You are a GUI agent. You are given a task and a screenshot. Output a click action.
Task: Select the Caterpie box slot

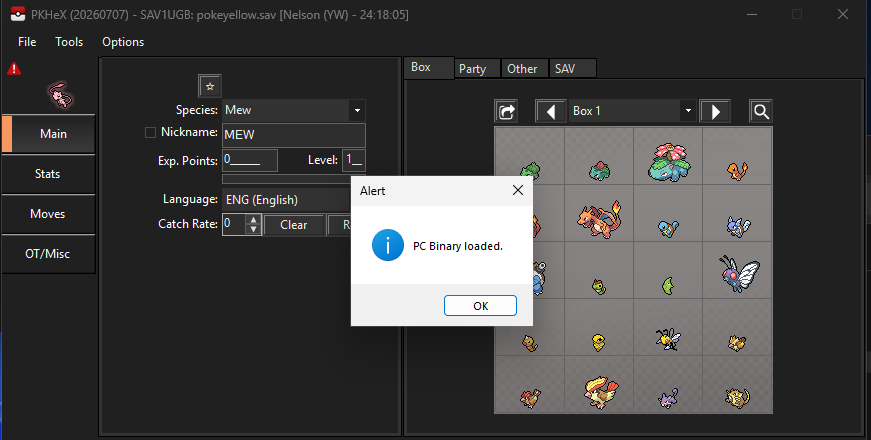click(599, 271)
